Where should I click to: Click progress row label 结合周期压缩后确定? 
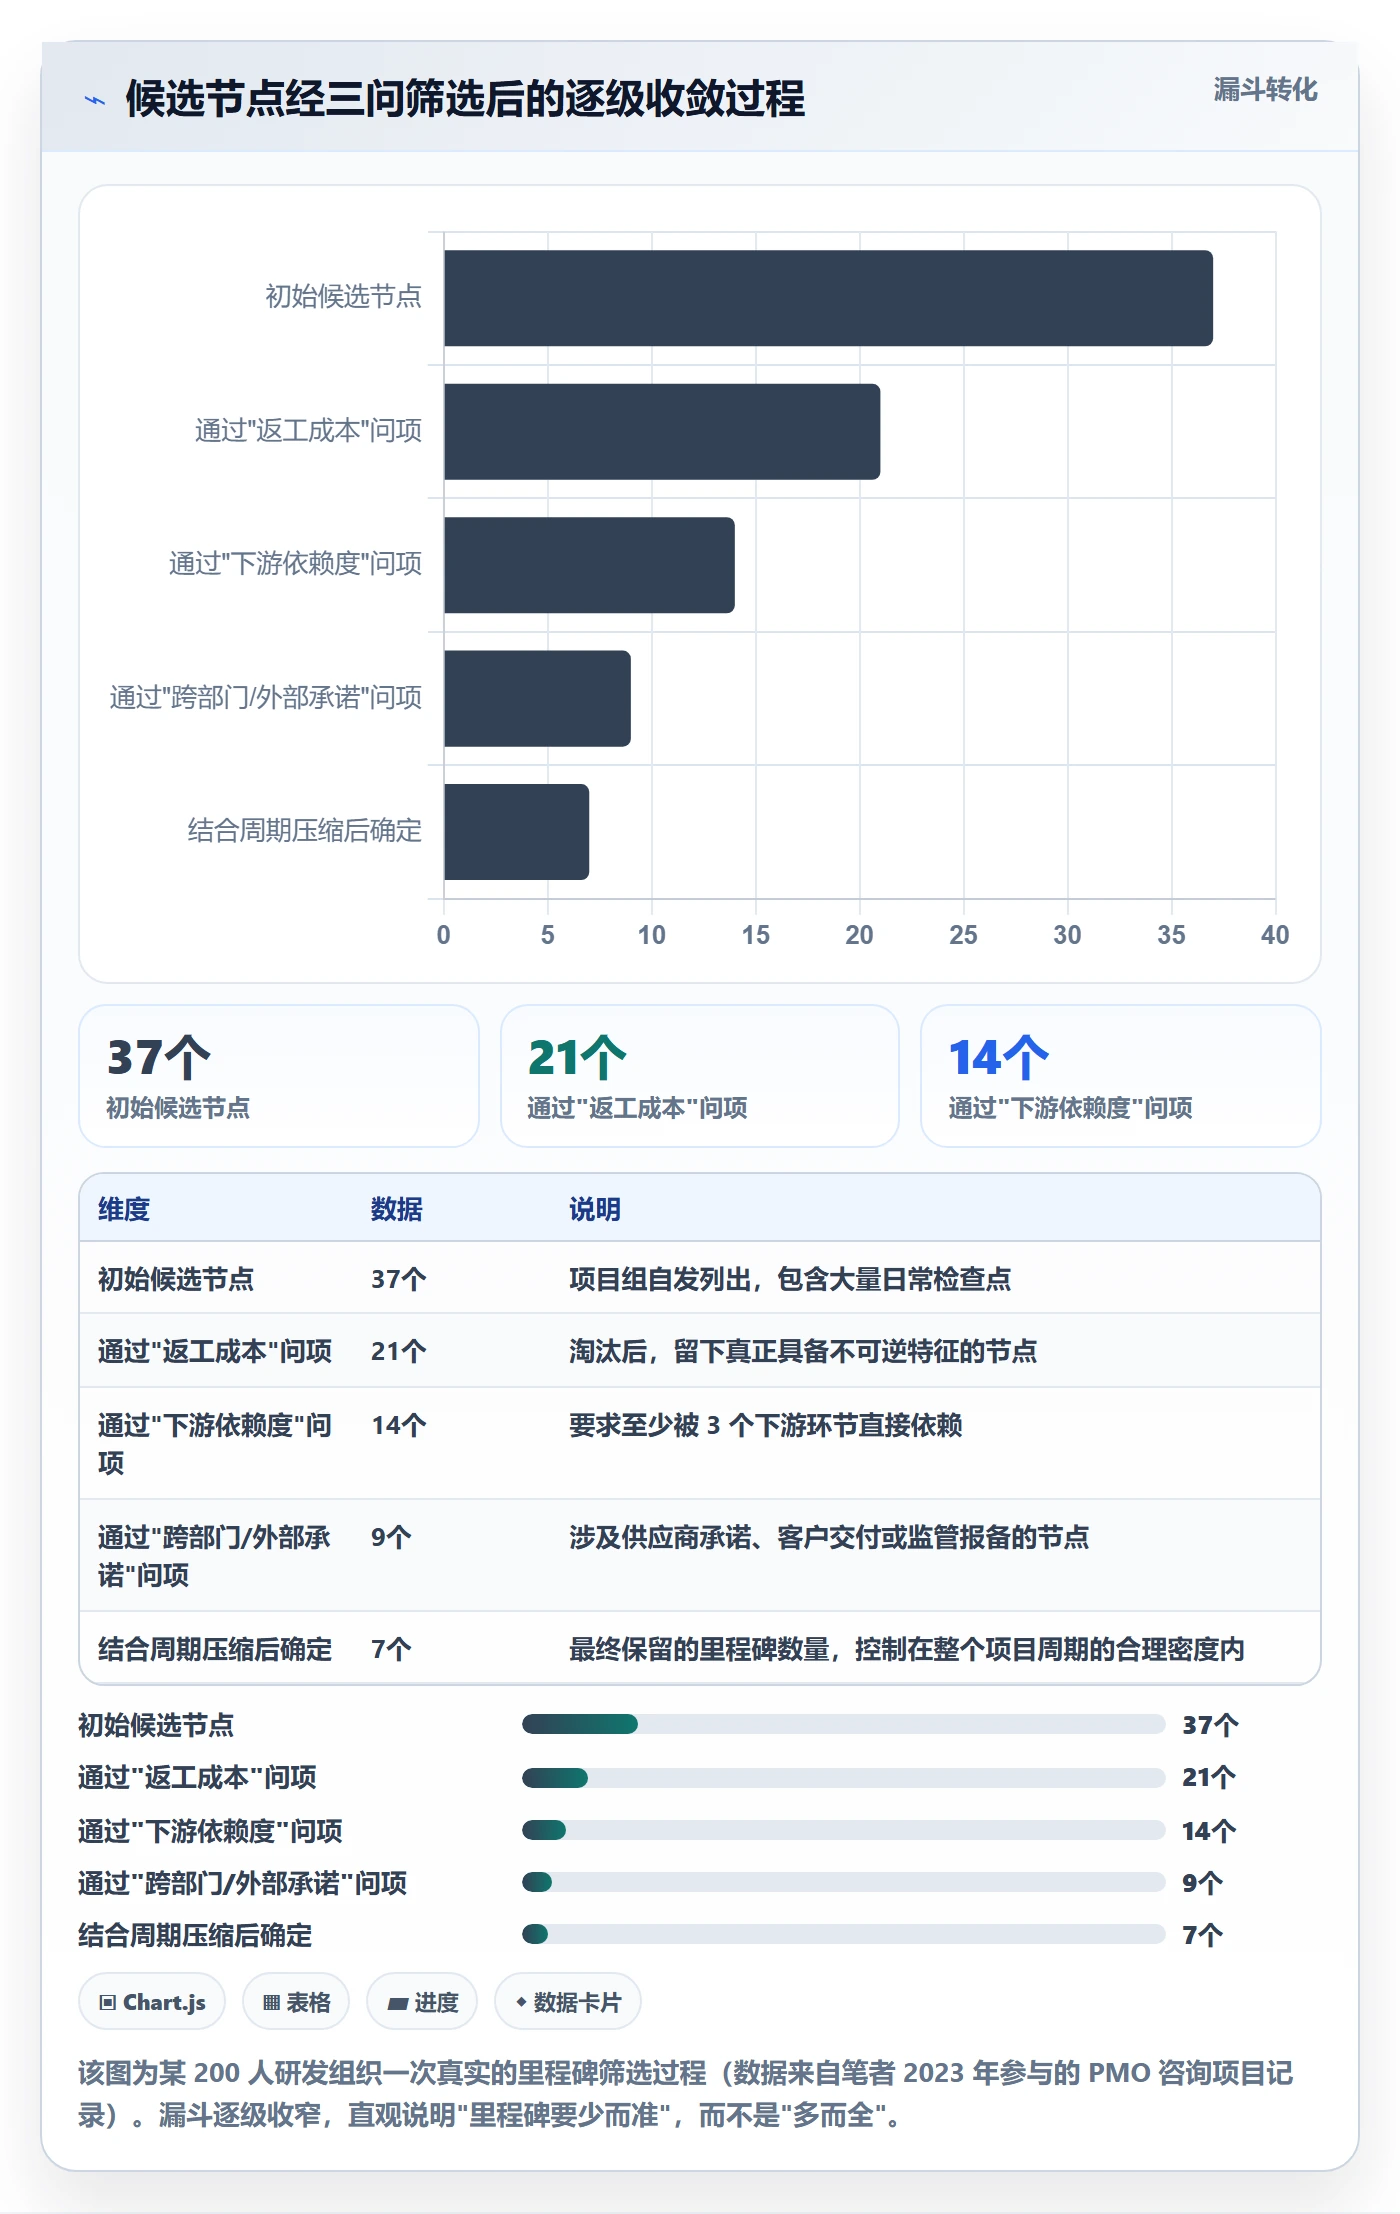point(195,1935)
